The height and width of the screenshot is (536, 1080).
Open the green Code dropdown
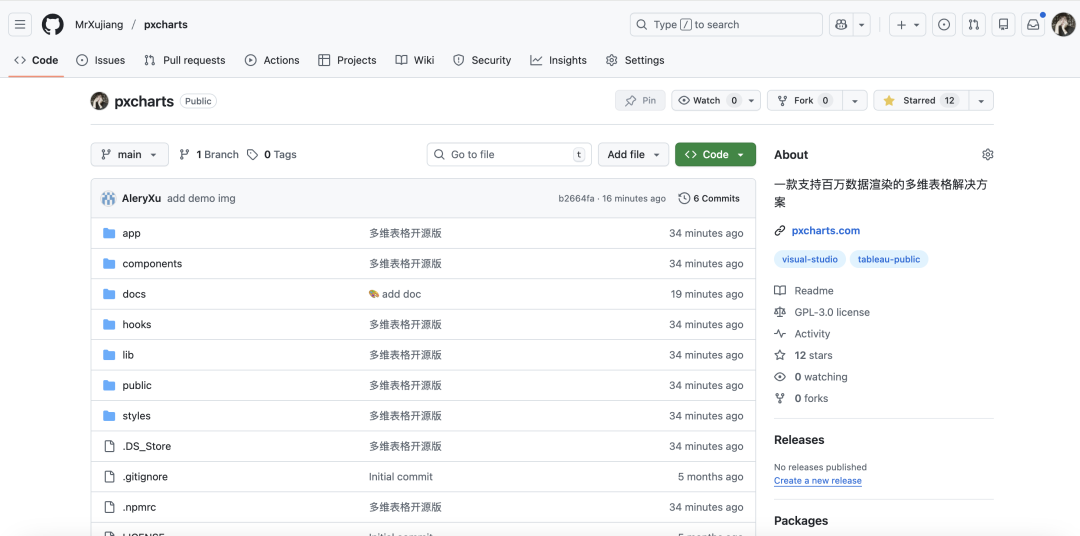click(x=715, y=154)
